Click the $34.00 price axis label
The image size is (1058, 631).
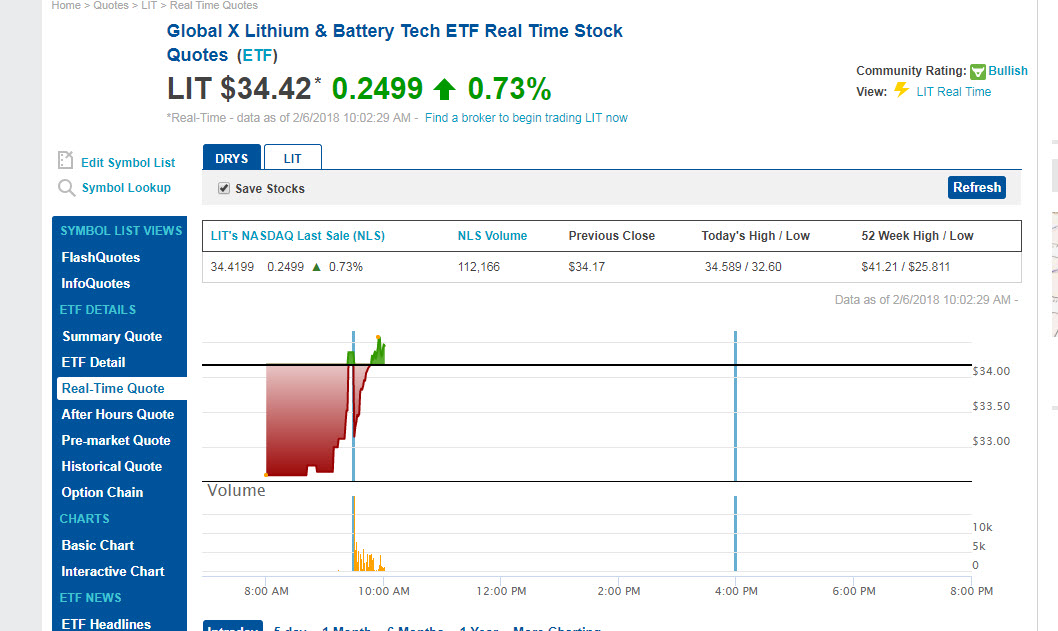[991, 371]
